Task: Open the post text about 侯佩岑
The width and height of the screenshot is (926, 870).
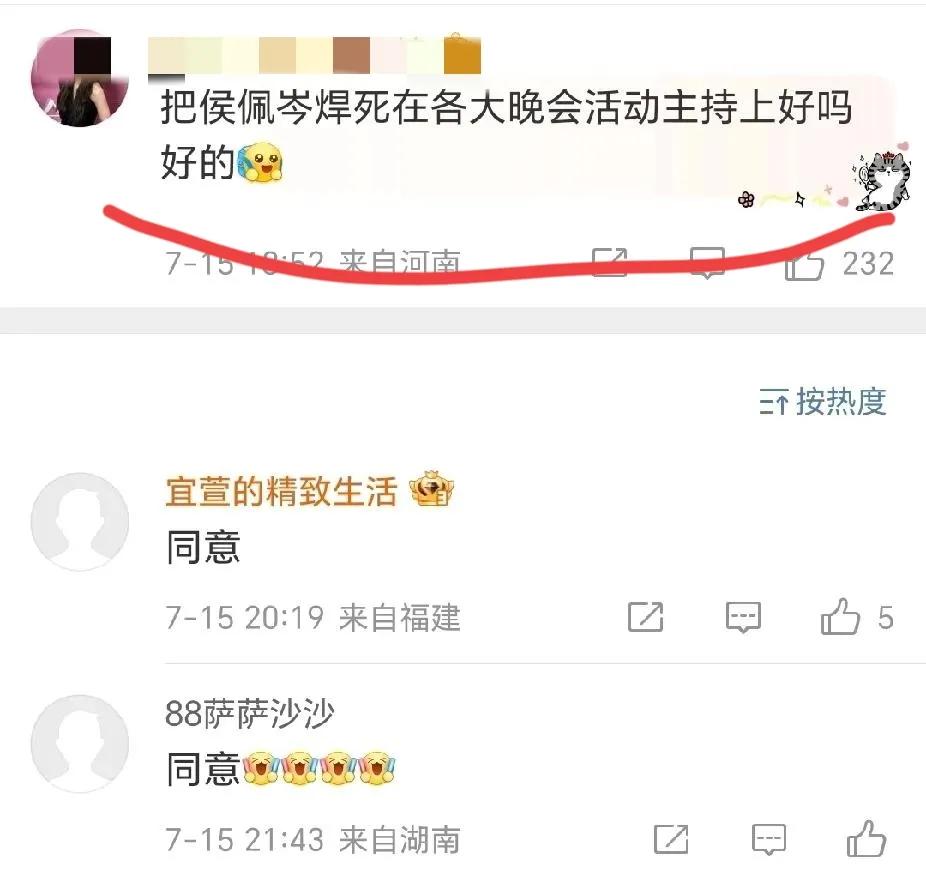Action: pos(506,135)
